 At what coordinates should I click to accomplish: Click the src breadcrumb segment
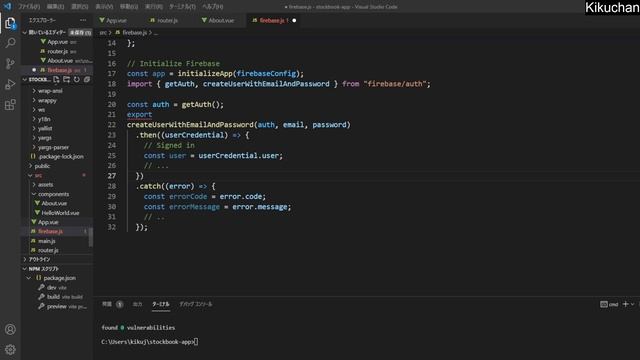103,32
